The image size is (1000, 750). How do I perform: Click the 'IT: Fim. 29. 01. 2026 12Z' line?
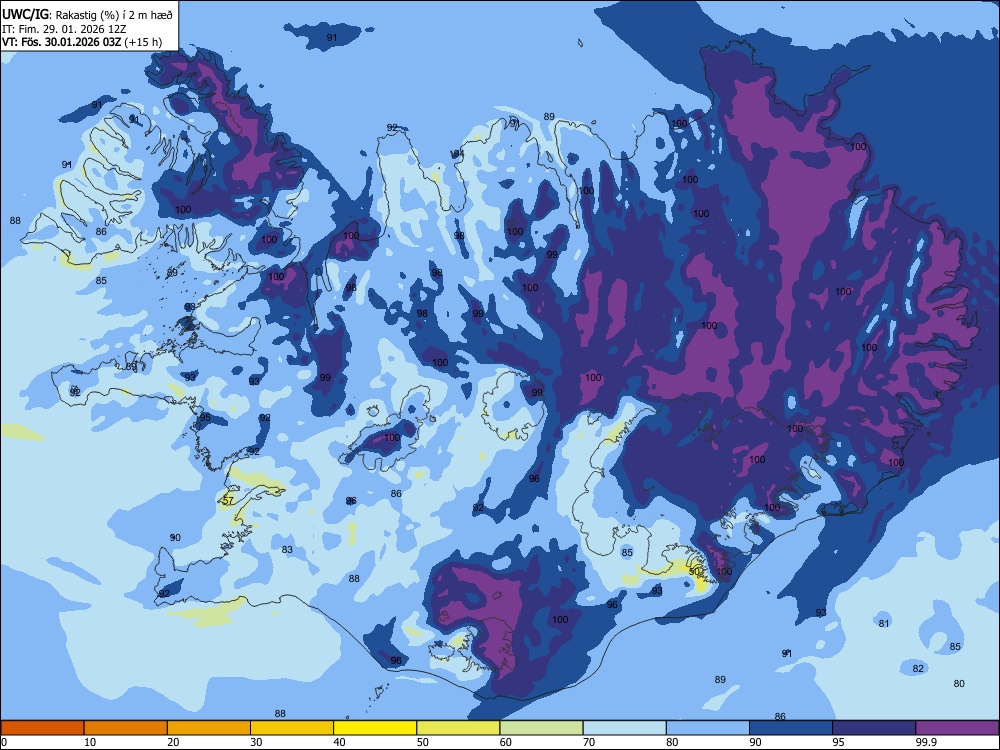coord(64,29)
